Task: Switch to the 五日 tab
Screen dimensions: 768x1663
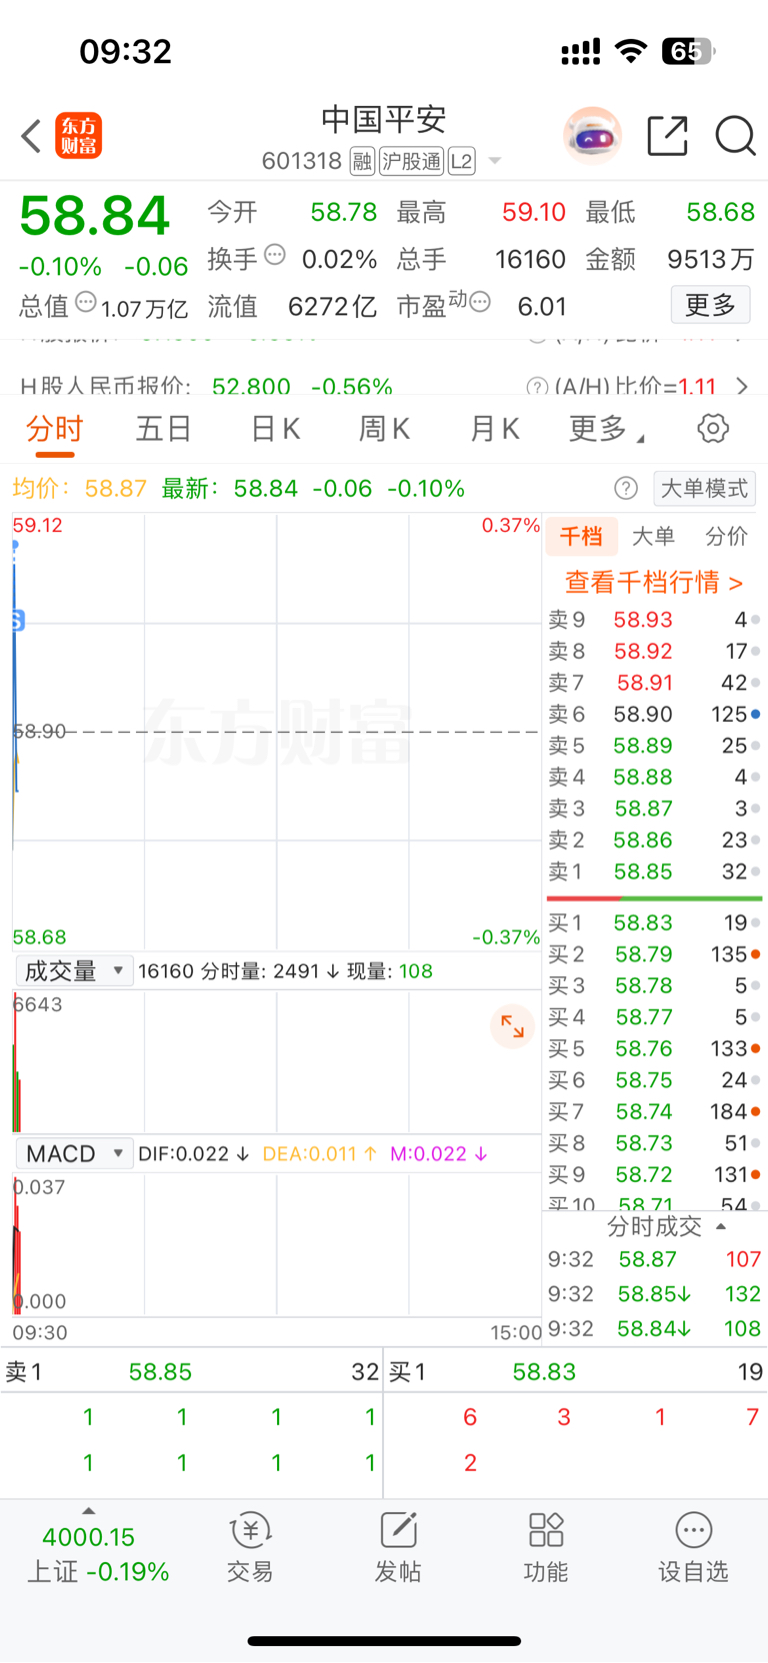Action: click(x=163, y=429)
